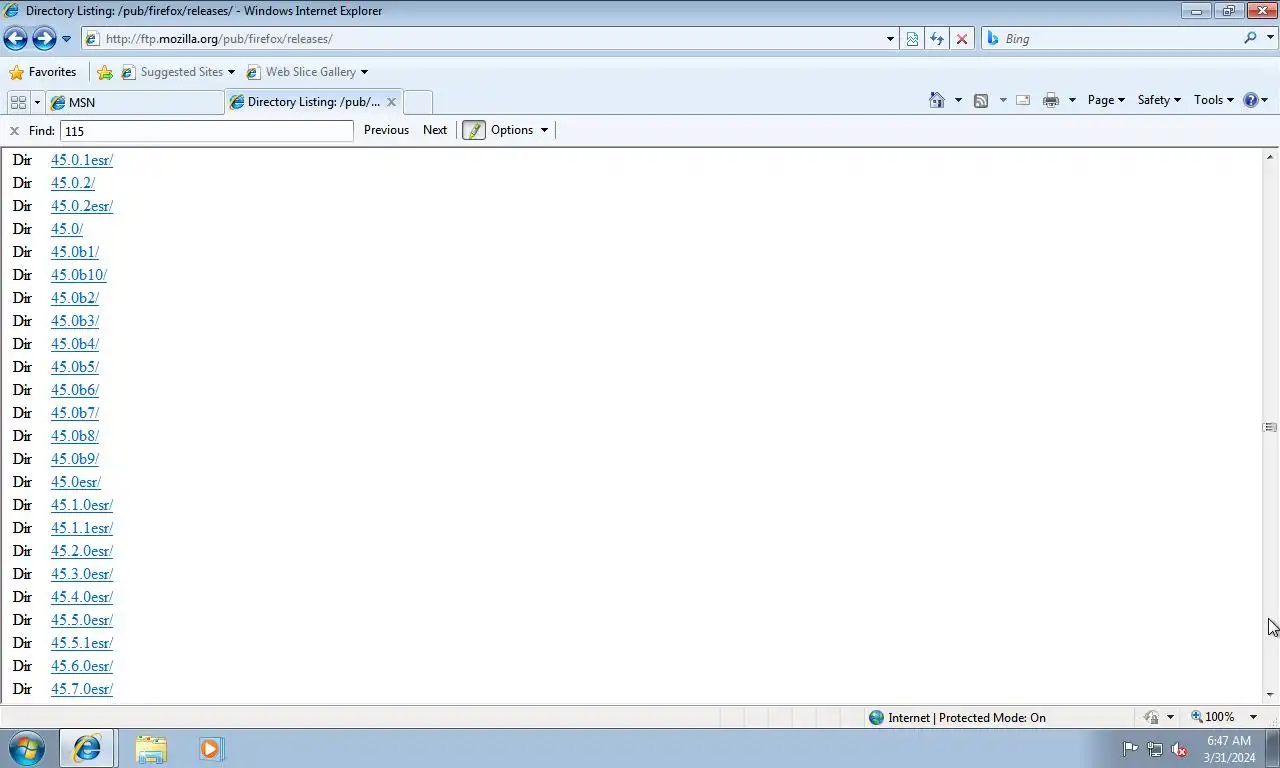Click Previous in the Find bar

tap(386, 130)
